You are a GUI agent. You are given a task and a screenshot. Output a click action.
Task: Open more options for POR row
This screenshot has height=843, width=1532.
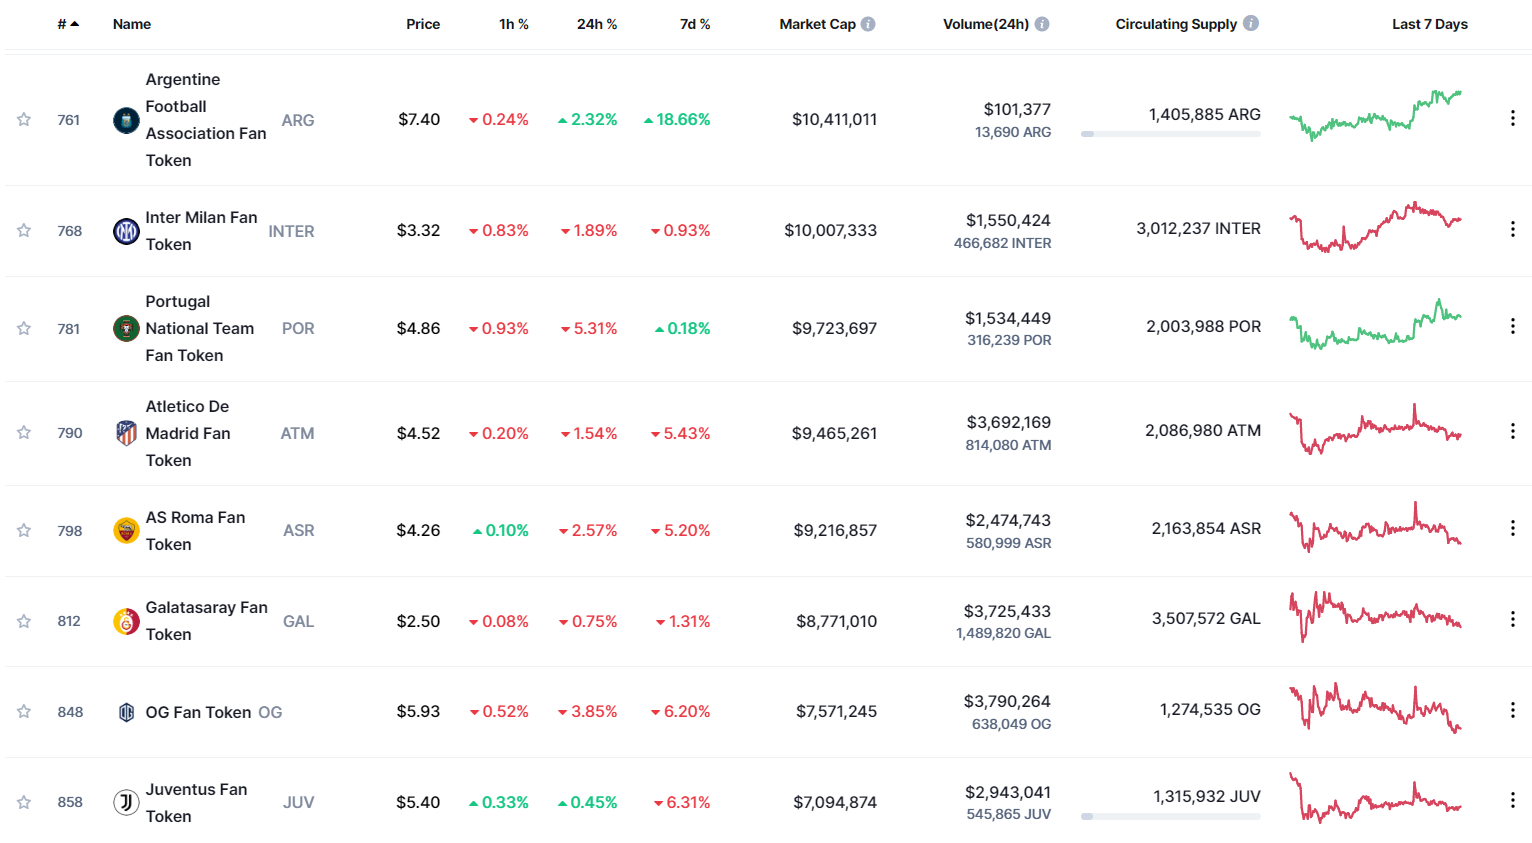(1512, 327)
